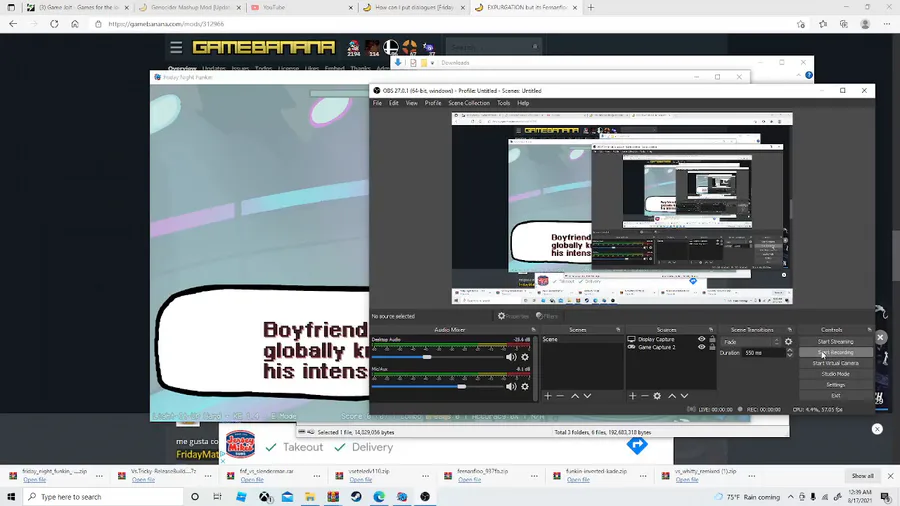Click Start Virtual Camera button
This screenshot has width=900, height=506.
[x=835, y=363]
